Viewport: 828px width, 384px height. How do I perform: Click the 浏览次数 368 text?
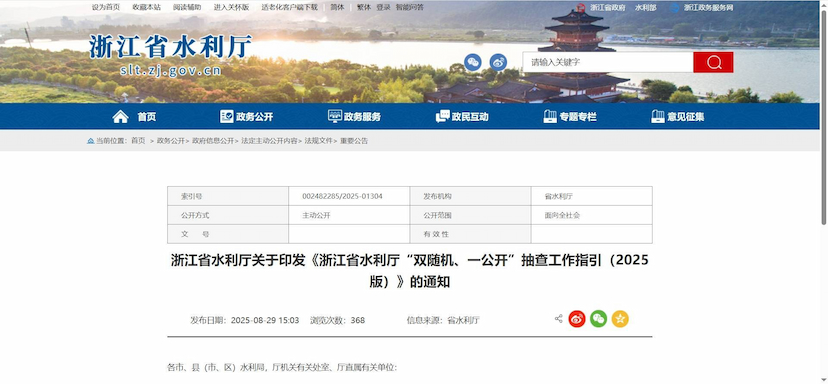pos(337,320)
